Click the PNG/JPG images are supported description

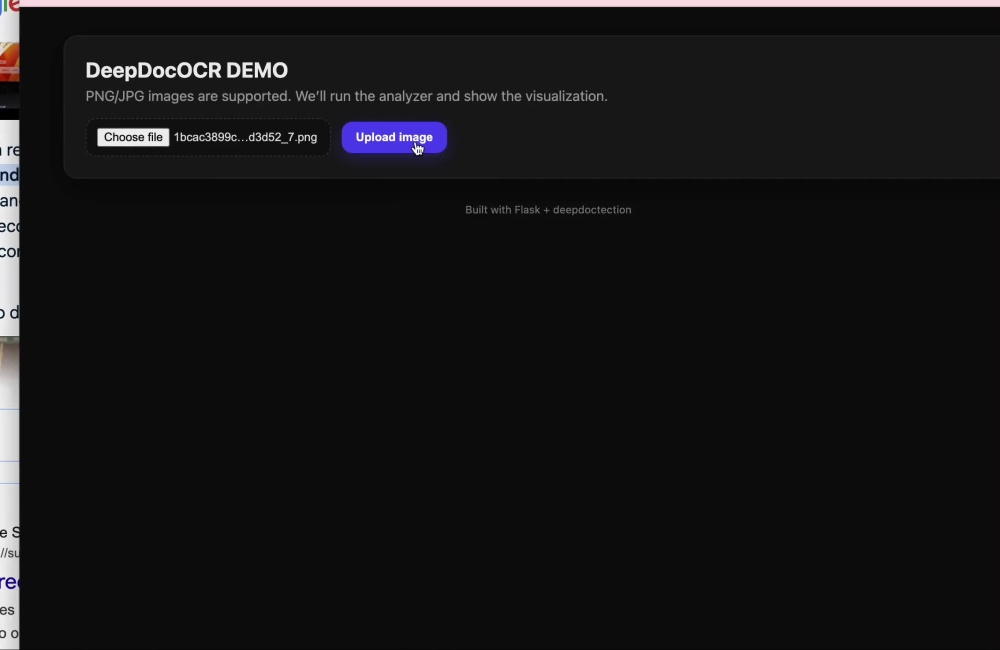click(x=346, y=96)
